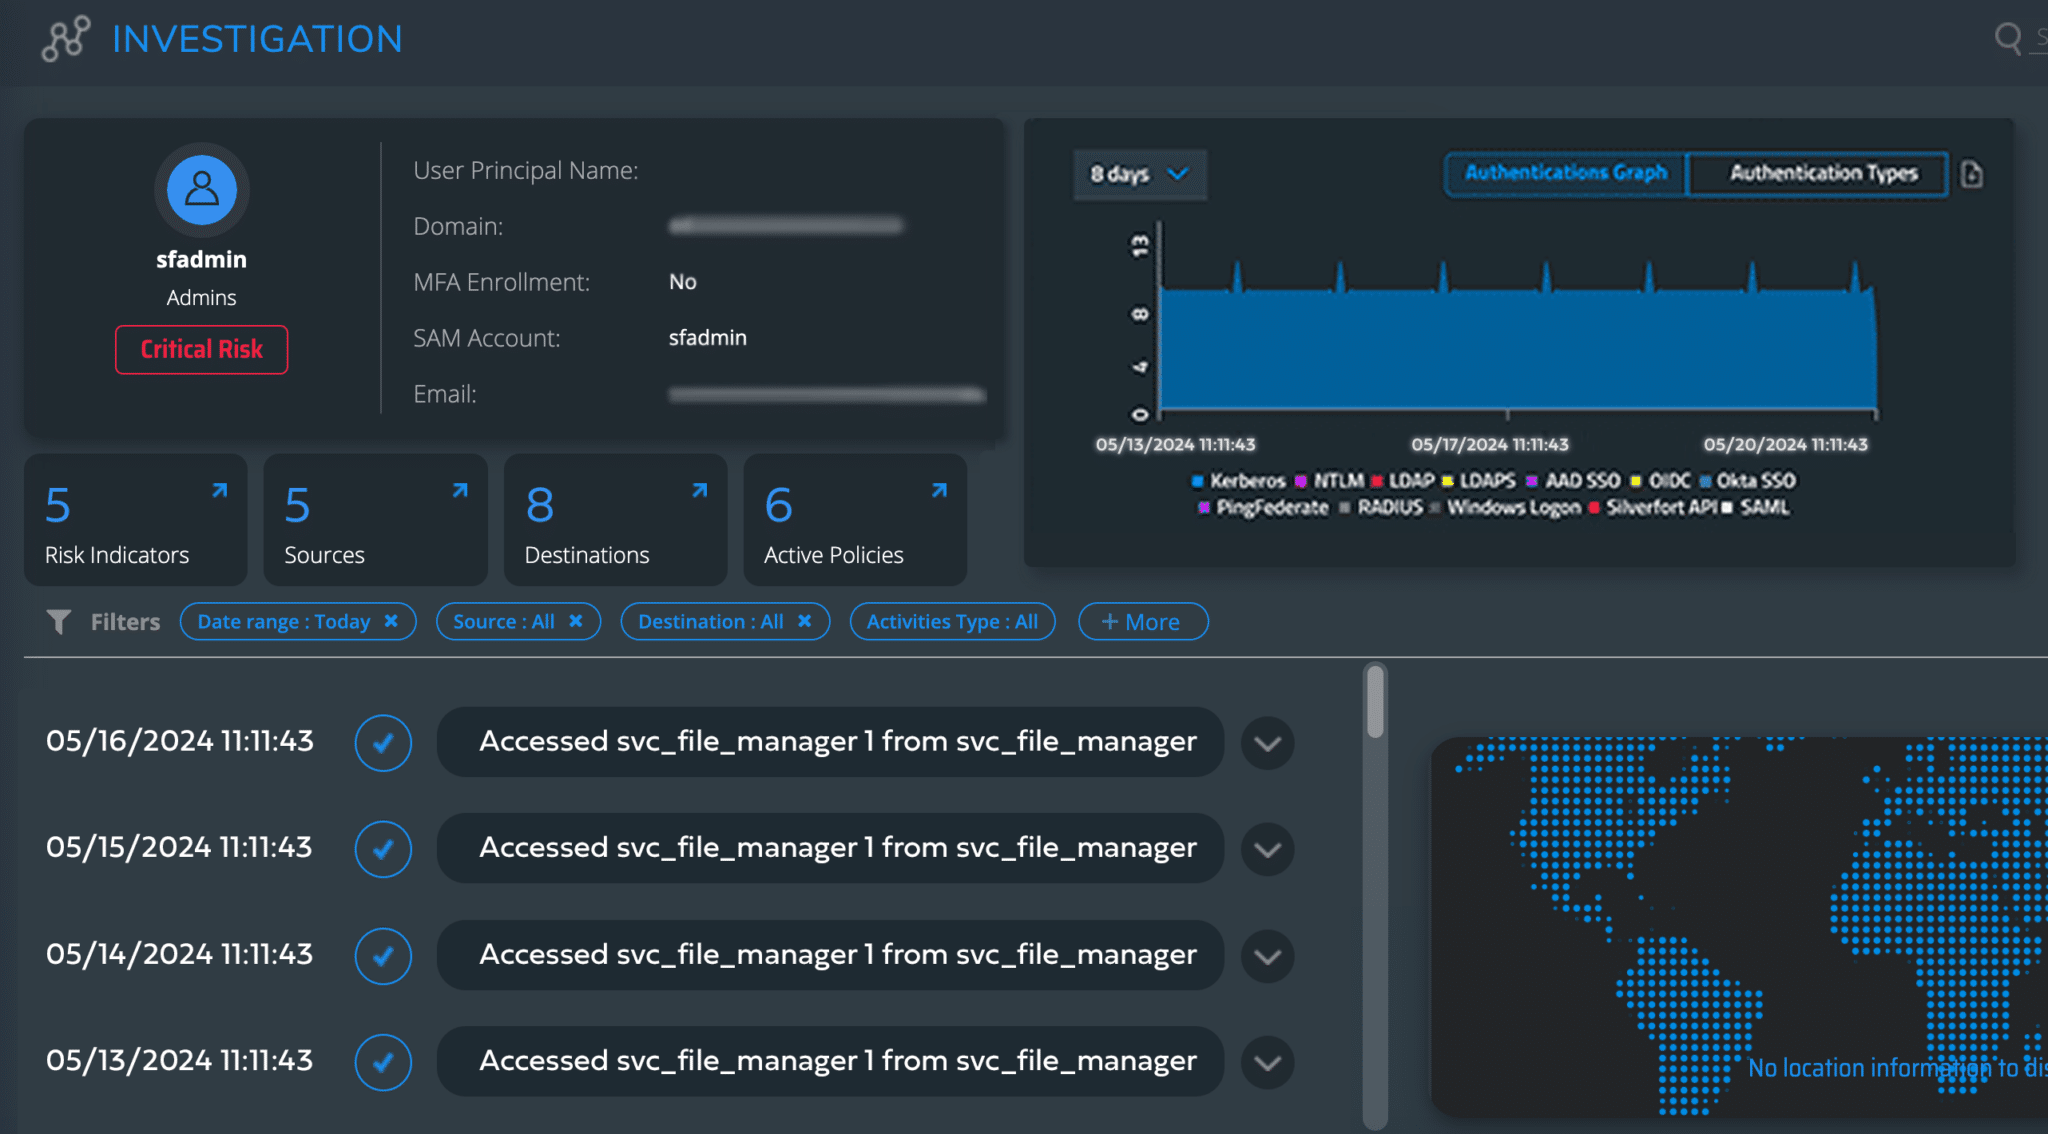This screenshot has height=1134, width=2048.
Task: Open Active Policies arrow icon
Action: (x=938, y=491)
